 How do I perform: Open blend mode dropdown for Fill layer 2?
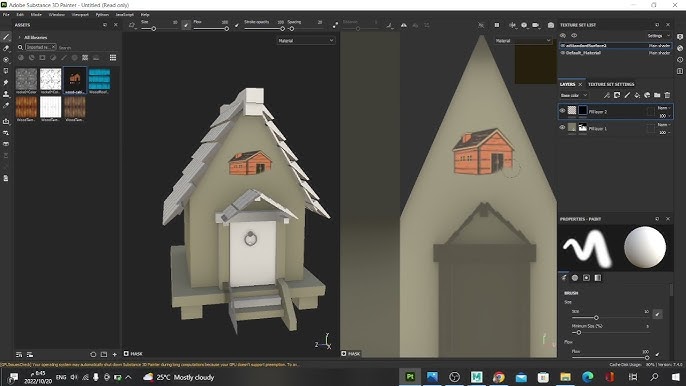tap(664, 108)
